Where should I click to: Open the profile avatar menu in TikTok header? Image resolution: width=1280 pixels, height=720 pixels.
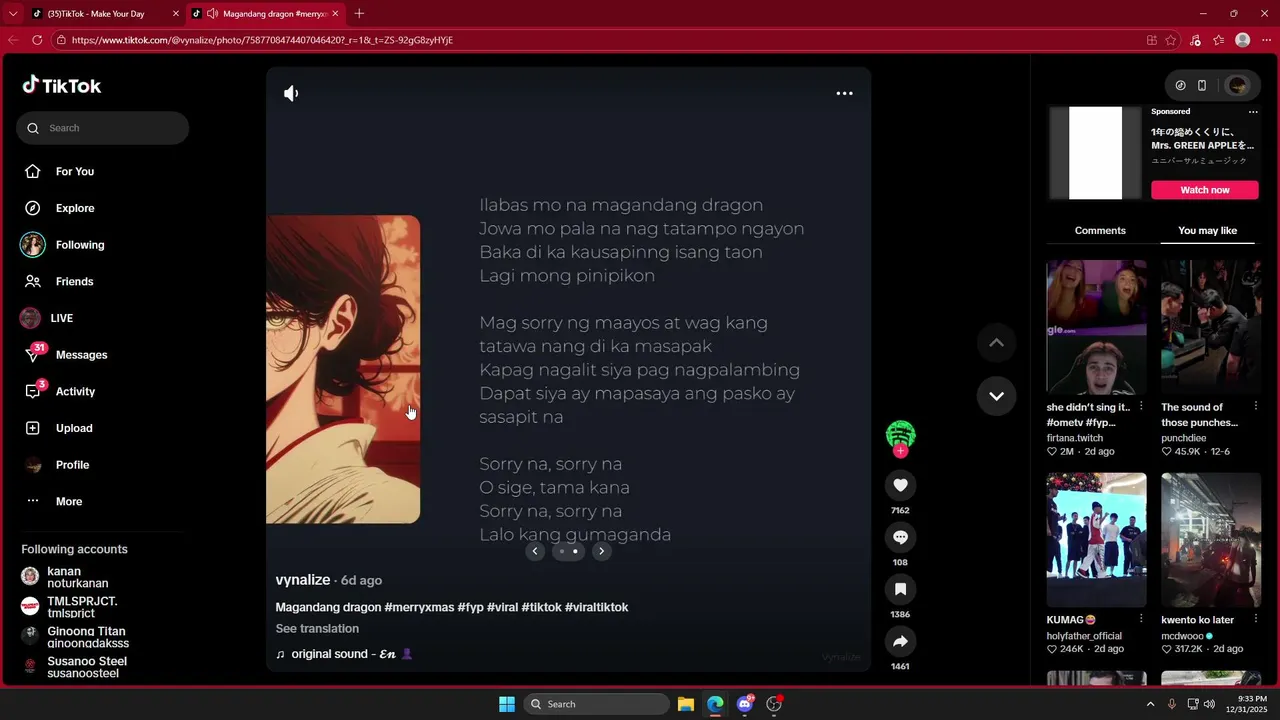pos(1238,86)
